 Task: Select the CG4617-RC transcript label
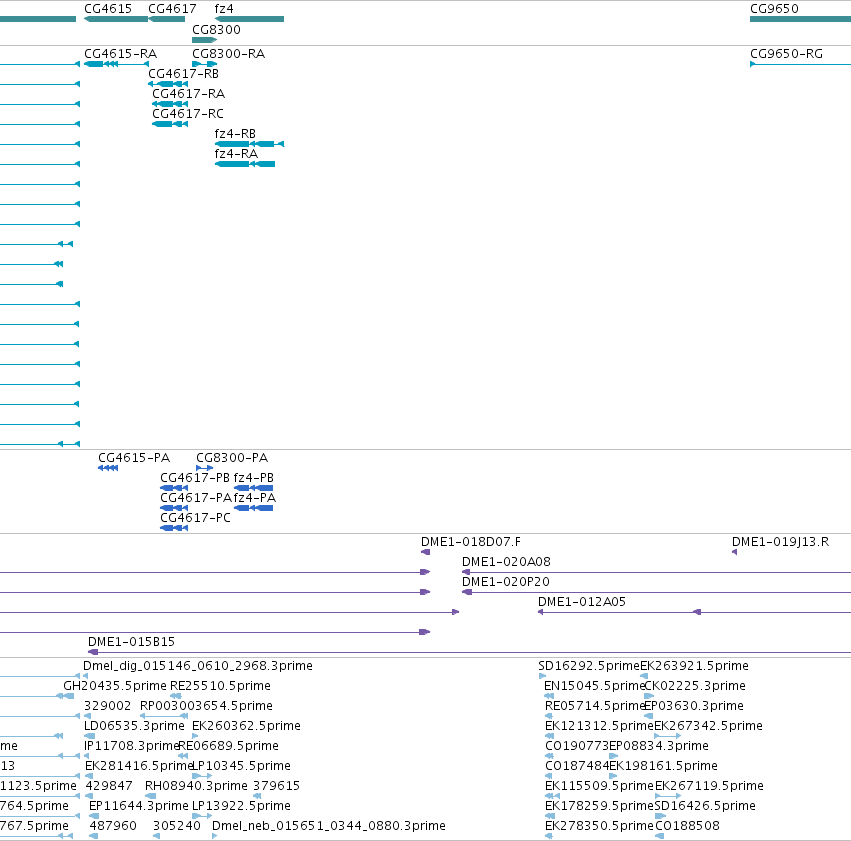tap(188, 114)
